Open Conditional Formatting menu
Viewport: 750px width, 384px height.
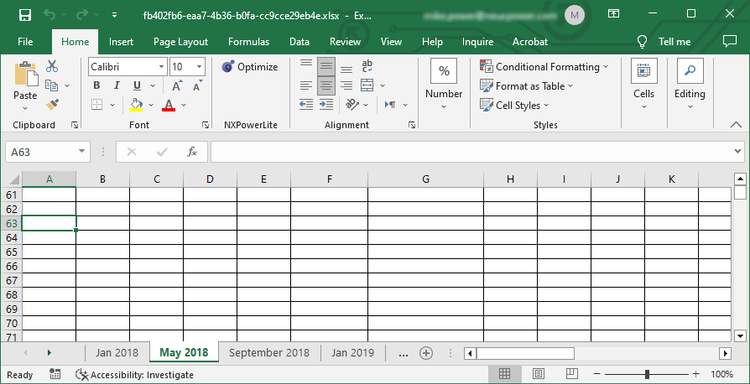(x=544, y=67)
